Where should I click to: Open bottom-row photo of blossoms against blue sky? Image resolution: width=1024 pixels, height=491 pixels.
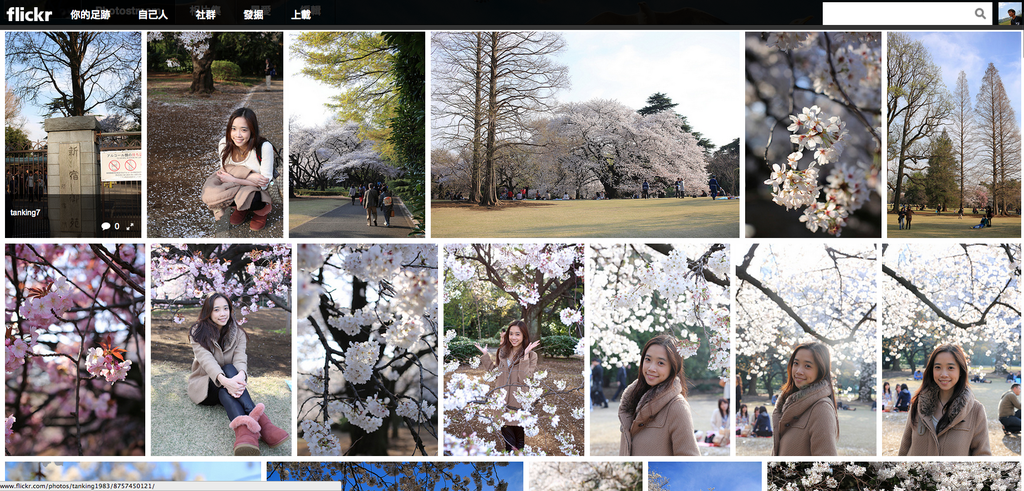click(x=395, y=477)
